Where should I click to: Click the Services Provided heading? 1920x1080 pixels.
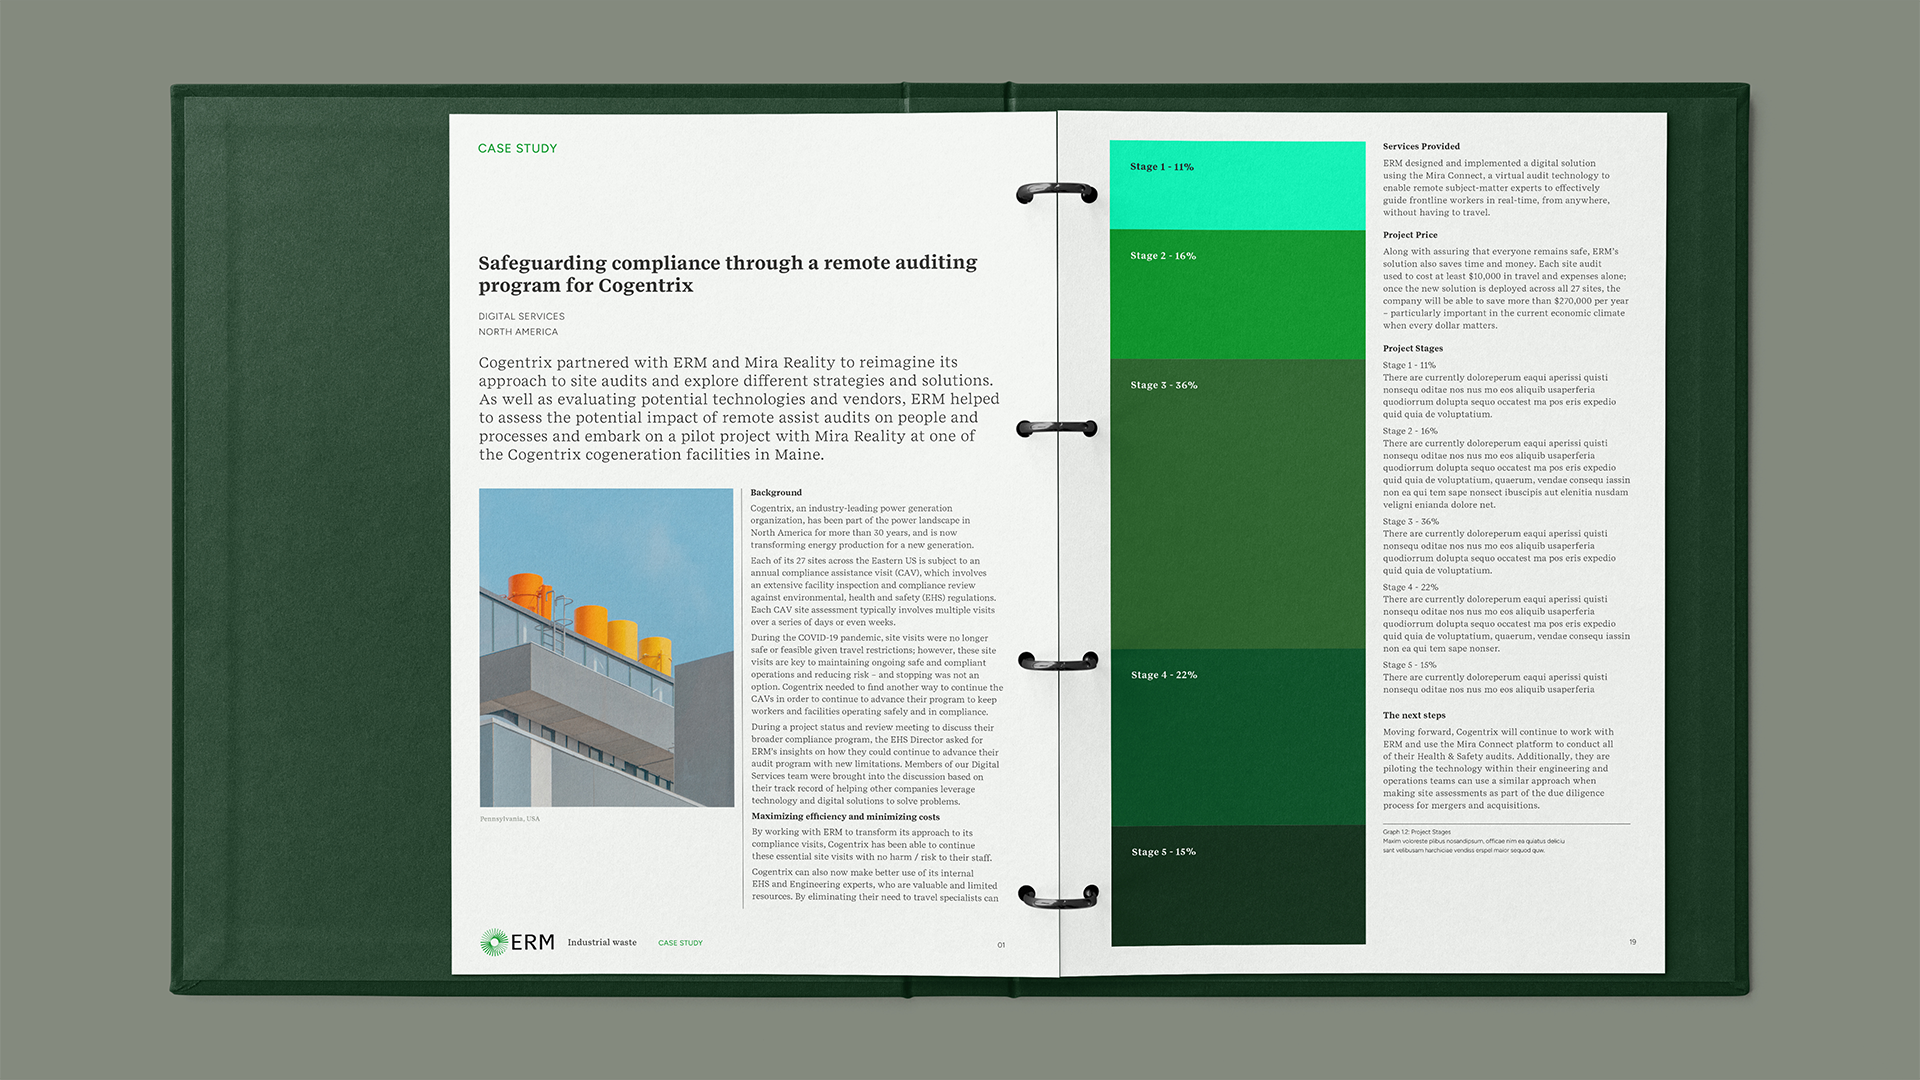coord(1421,146)
